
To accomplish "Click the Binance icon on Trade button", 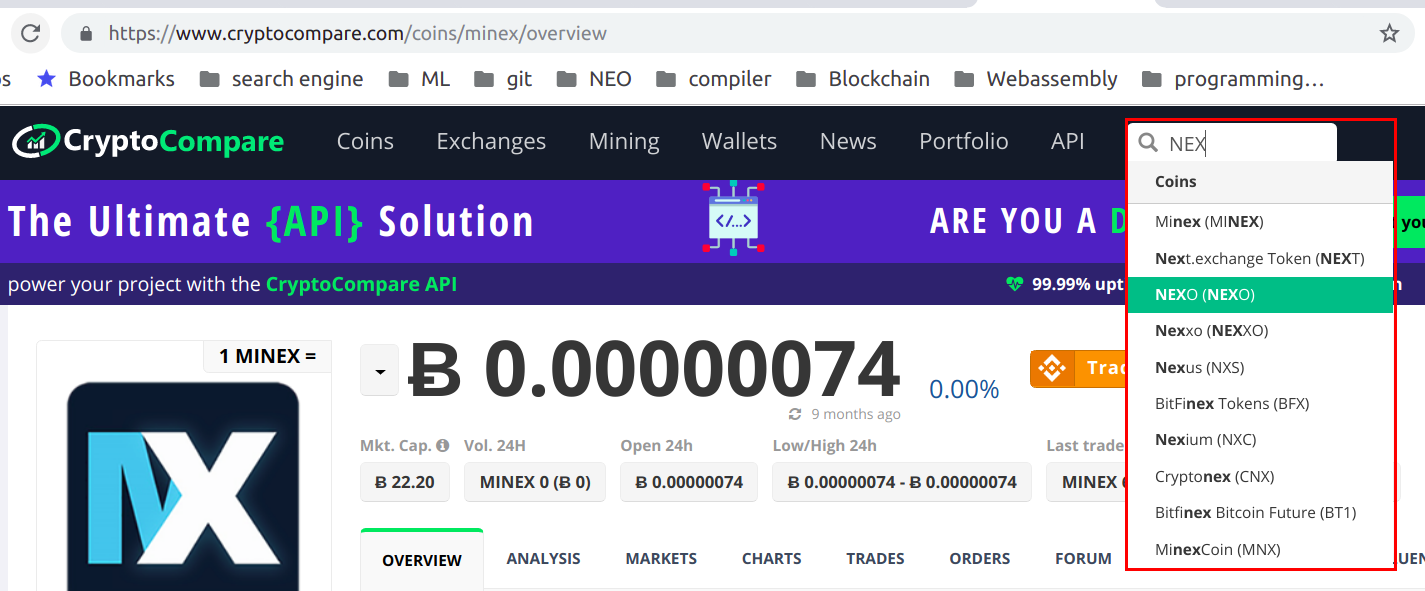I will [x=1052, y=369].
